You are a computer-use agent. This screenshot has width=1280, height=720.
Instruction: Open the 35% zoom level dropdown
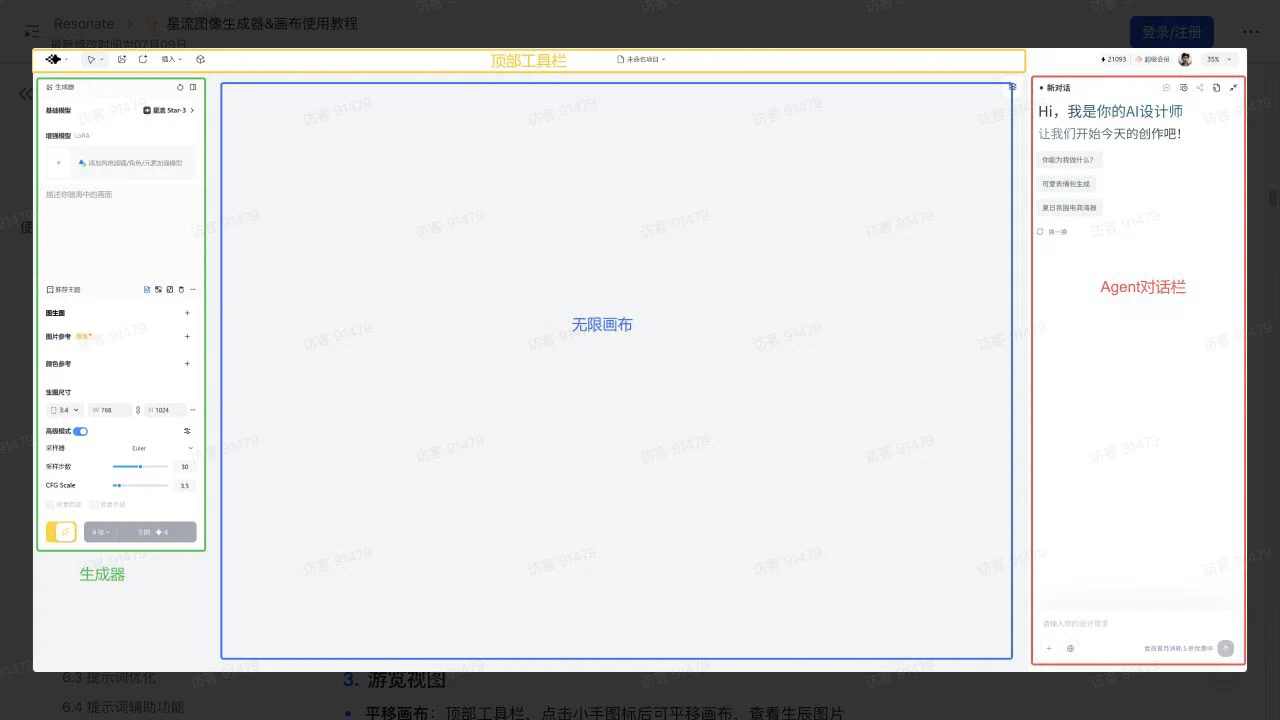coord(1216,60)
